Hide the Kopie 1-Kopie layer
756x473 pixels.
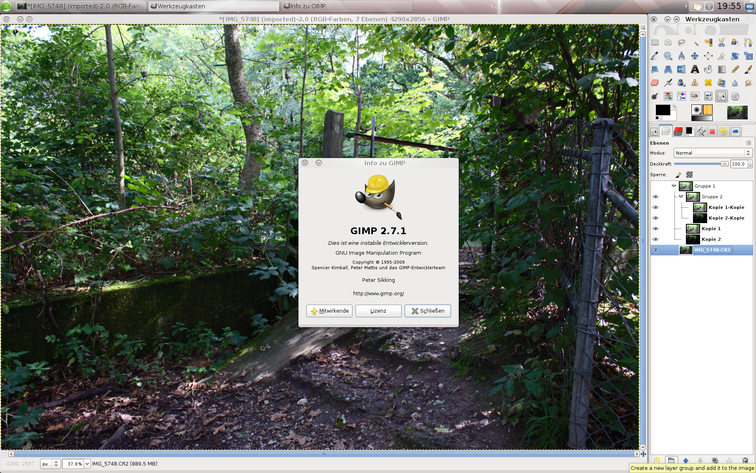tap(656, 207)
